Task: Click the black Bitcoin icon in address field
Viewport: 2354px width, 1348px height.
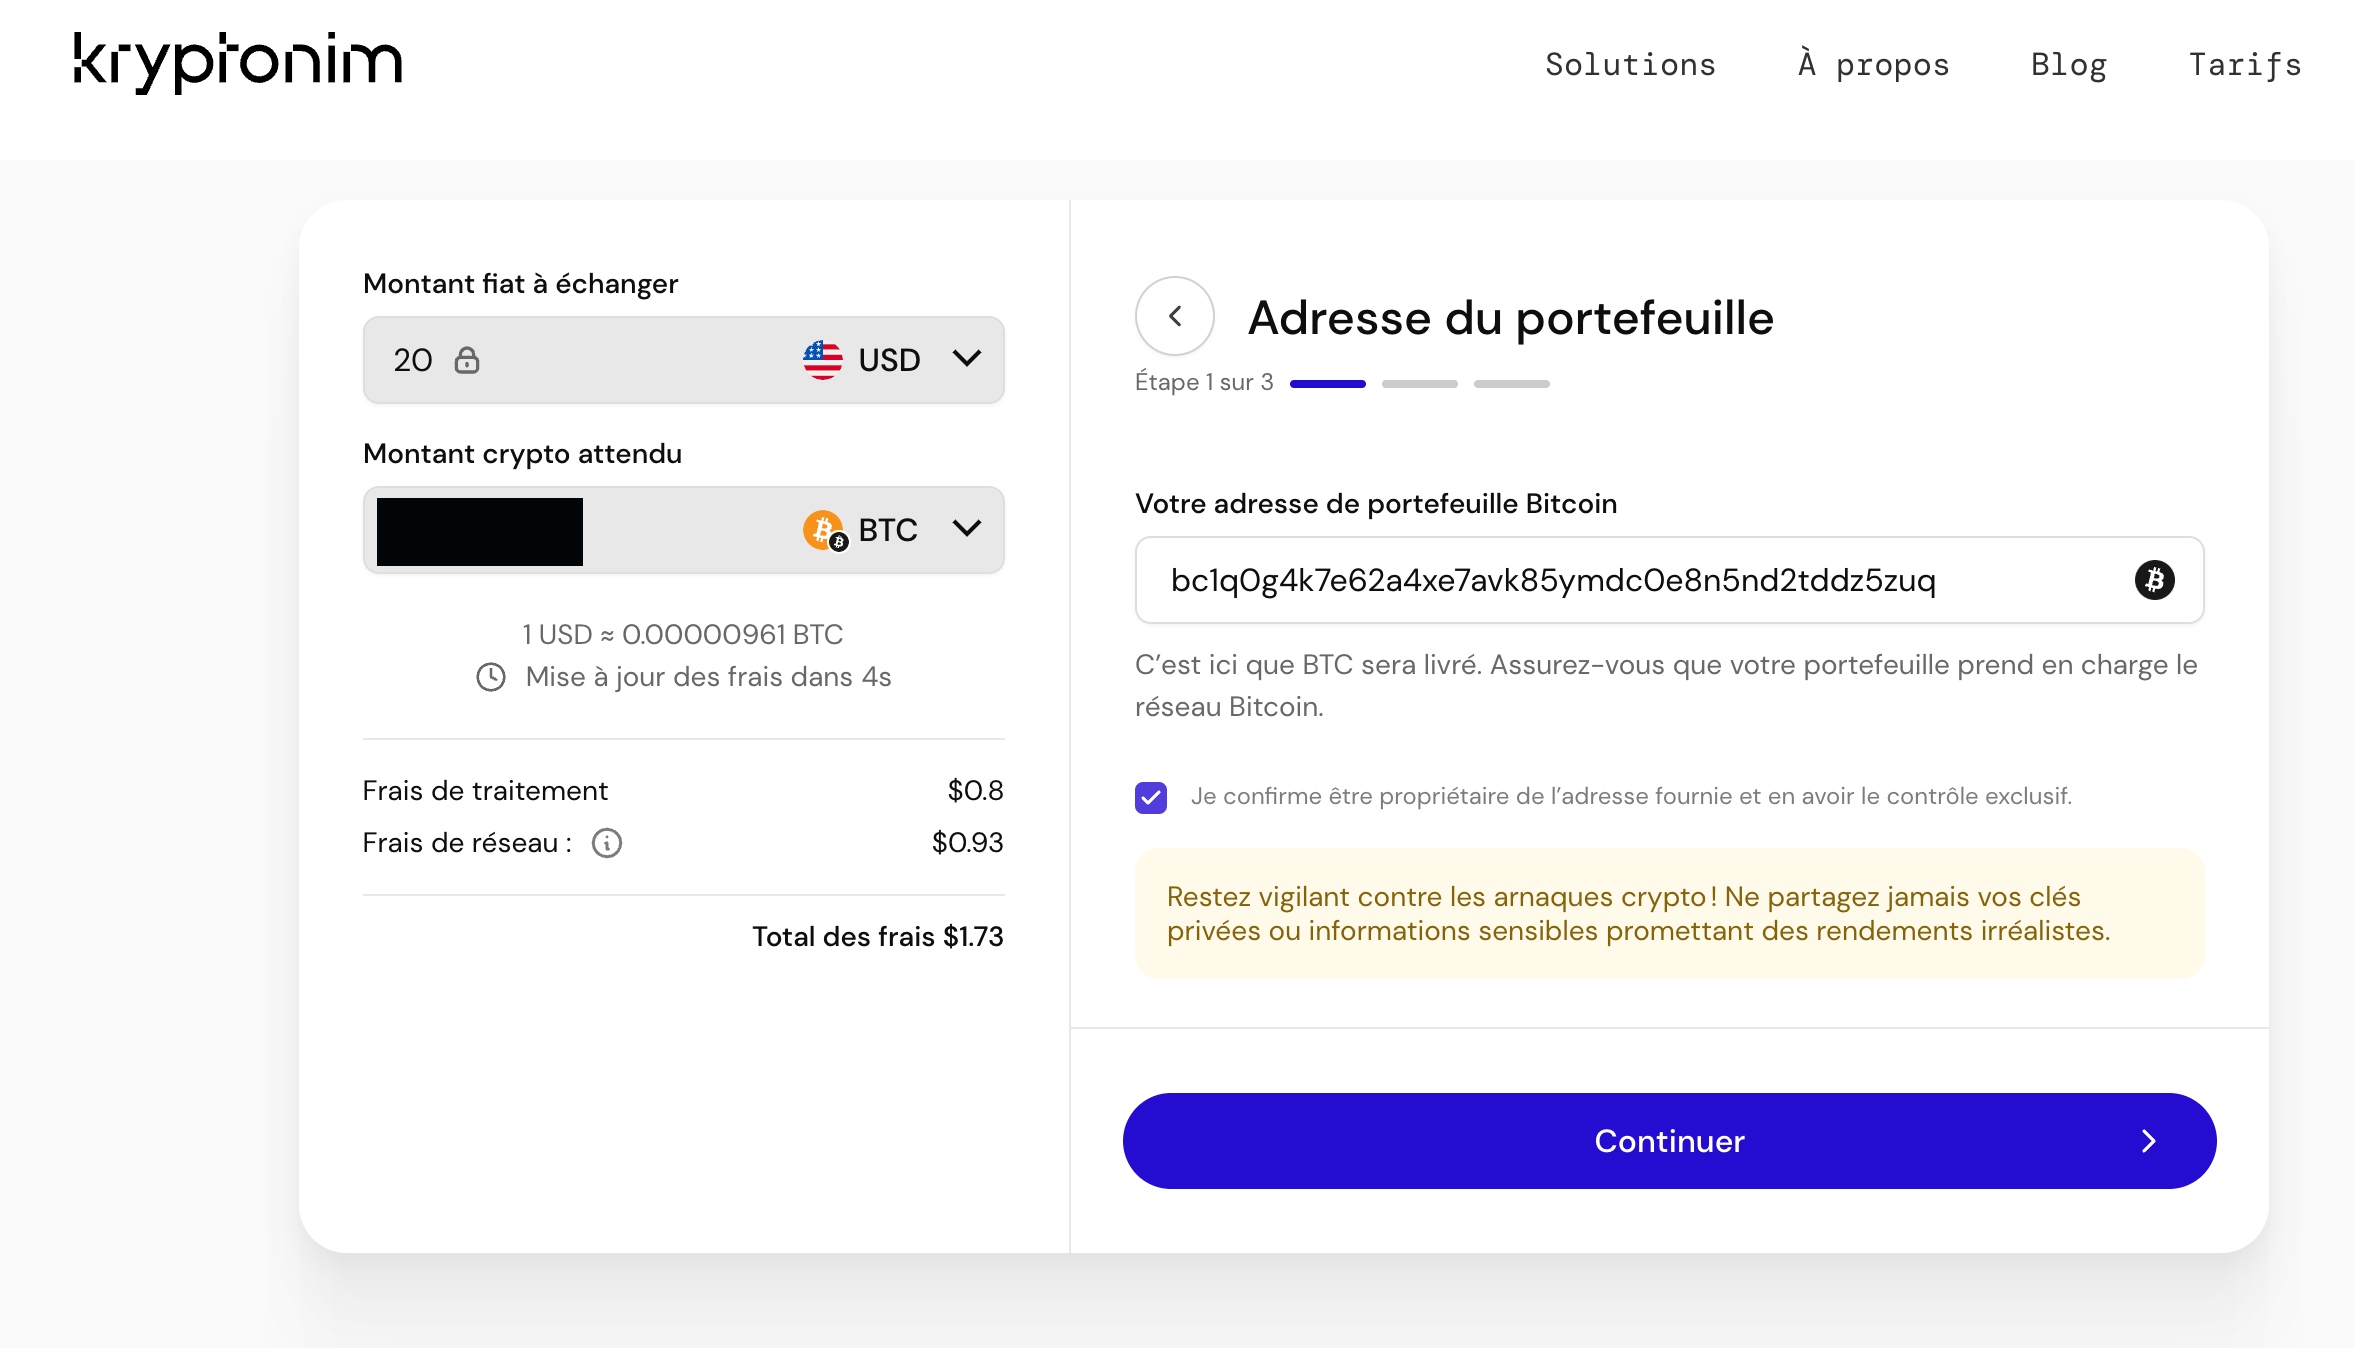Action: (2155, 580)
